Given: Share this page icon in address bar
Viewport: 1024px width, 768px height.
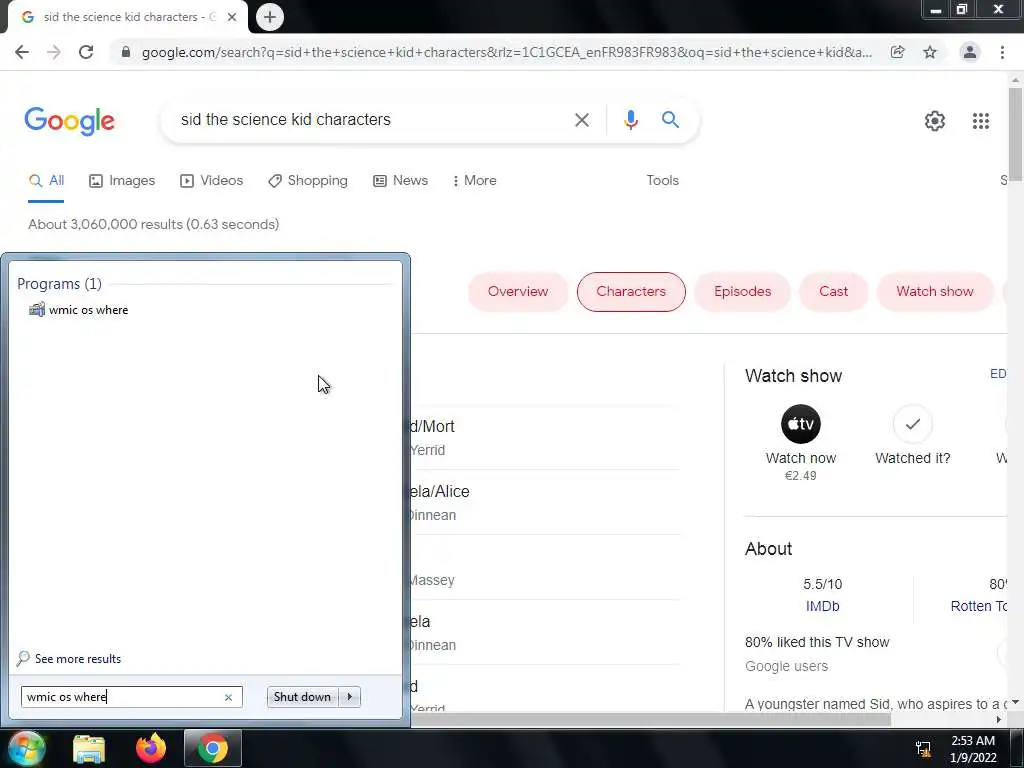Looking at the screenshot, I should coord(898,52).
